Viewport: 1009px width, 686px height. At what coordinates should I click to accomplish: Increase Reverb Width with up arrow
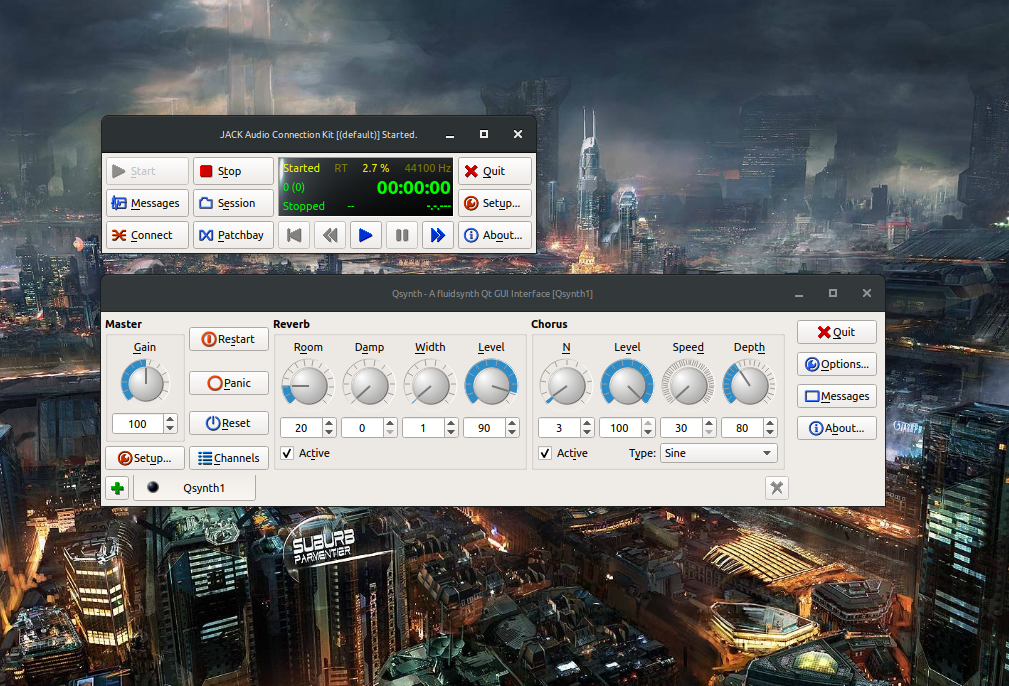pos(450,423)
